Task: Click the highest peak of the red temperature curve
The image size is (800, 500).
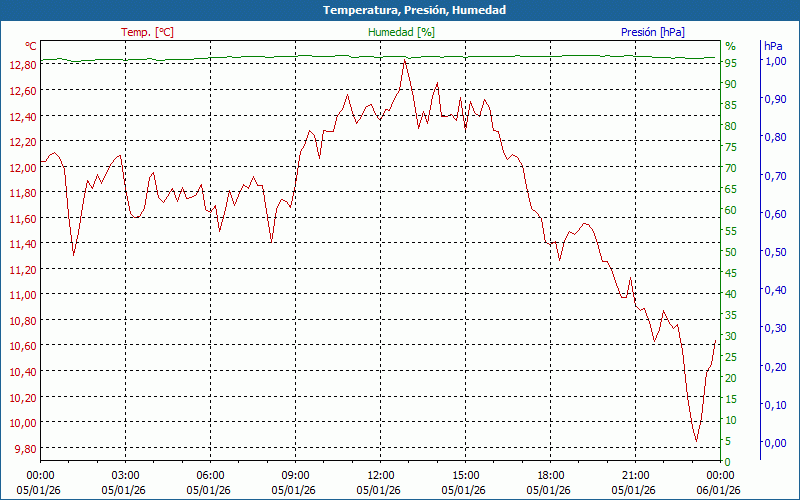Action: 404,60
